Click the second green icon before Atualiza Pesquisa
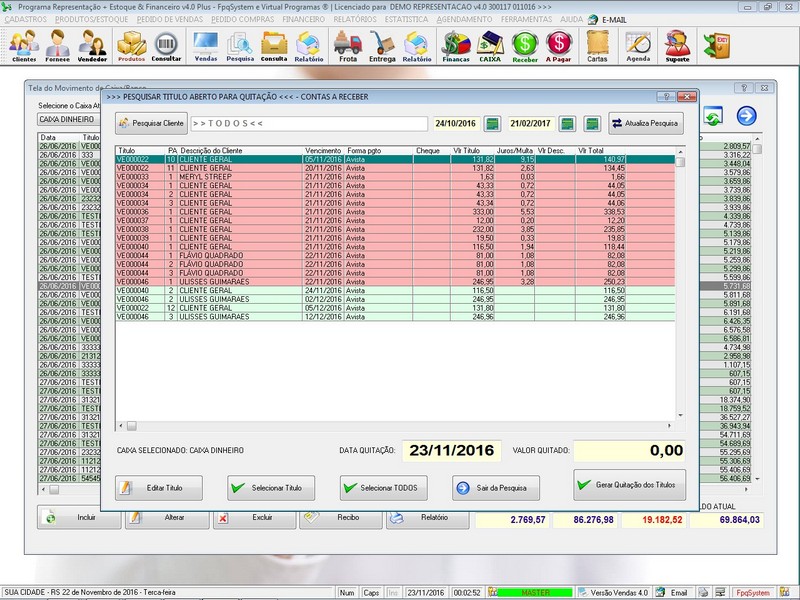Viewport: 800px width, 600px height. coord(592,123)
